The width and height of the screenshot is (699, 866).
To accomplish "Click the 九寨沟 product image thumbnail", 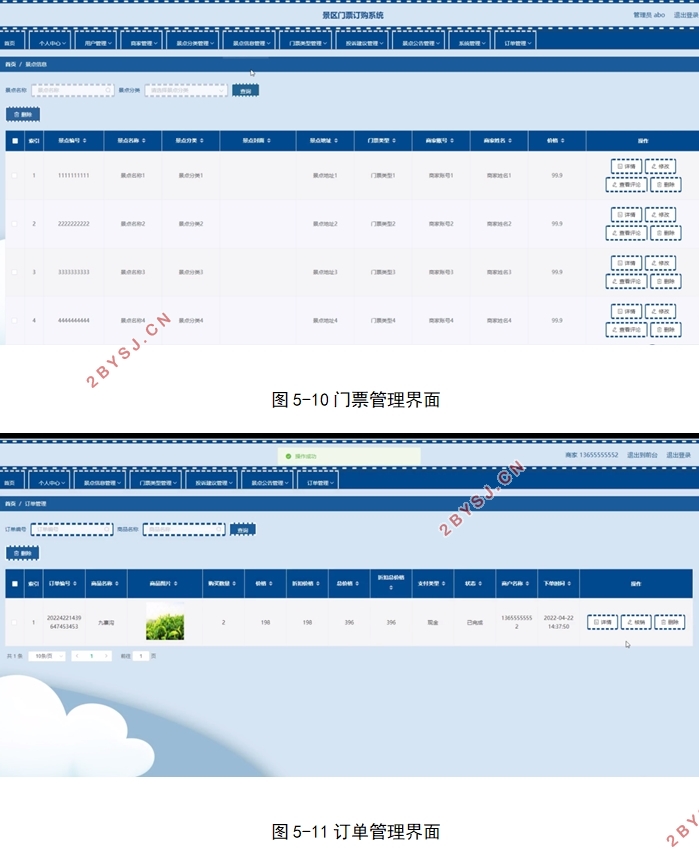I will (x=165, y=621).
